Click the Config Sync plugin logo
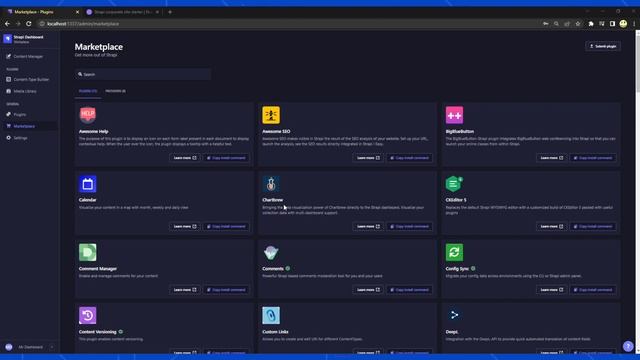This screenshot has height=360, width=640. [454, 252]
